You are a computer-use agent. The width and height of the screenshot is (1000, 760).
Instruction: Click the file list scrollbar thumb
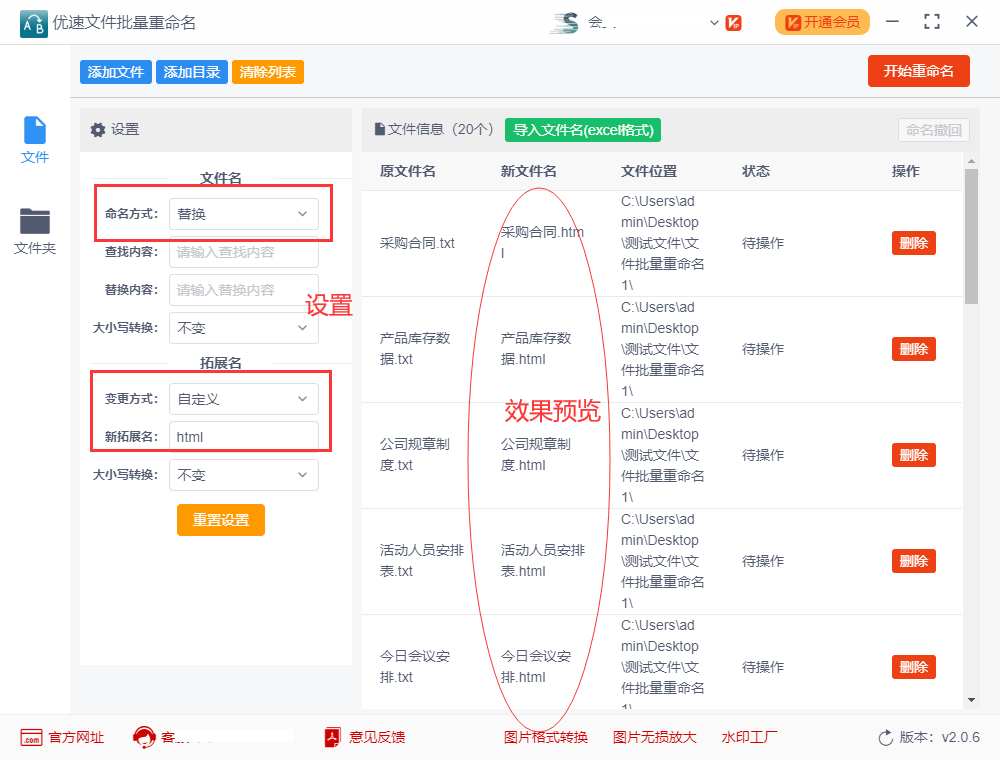[x=971, y=236]
